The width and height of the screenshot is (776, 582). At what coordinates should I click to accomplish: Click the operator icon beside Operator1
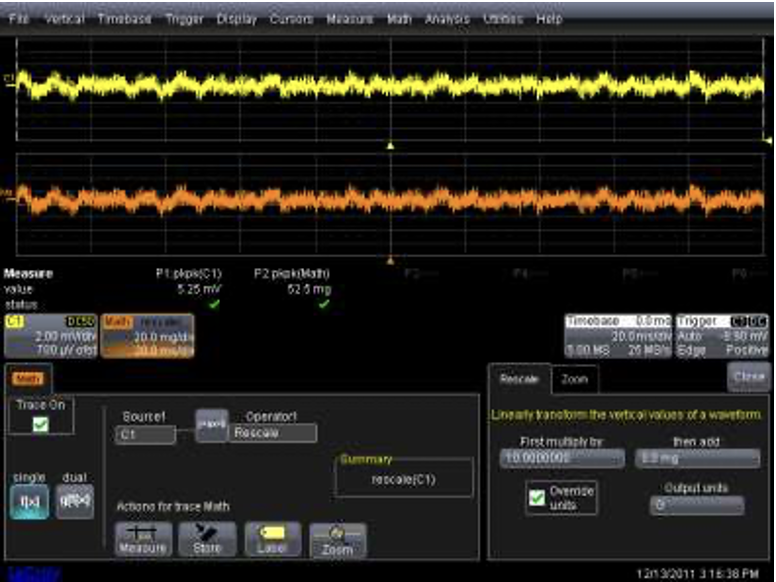tap(210, 425)
